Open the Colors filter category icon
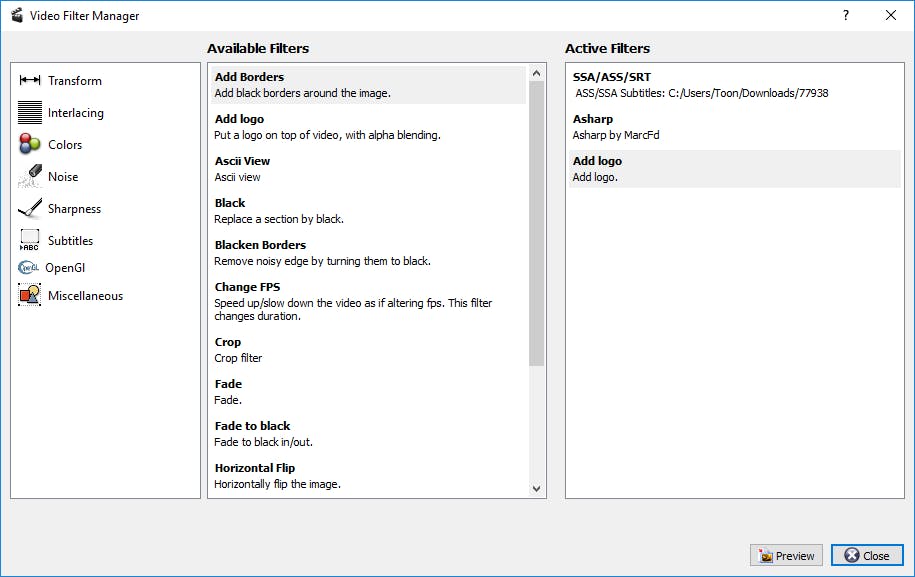 [x=30, y=145]
